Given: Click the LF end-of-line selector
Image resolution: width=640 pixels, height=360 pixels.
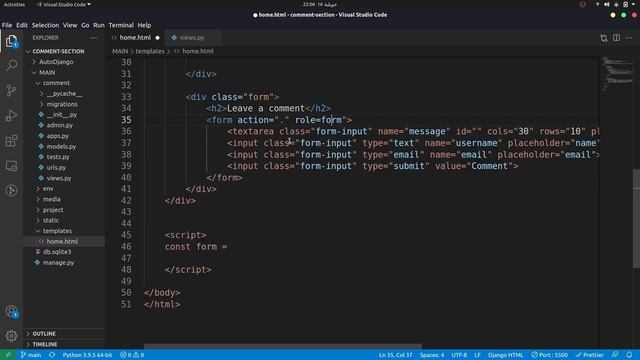Looking at the screenshot, I should coord(477,355).
